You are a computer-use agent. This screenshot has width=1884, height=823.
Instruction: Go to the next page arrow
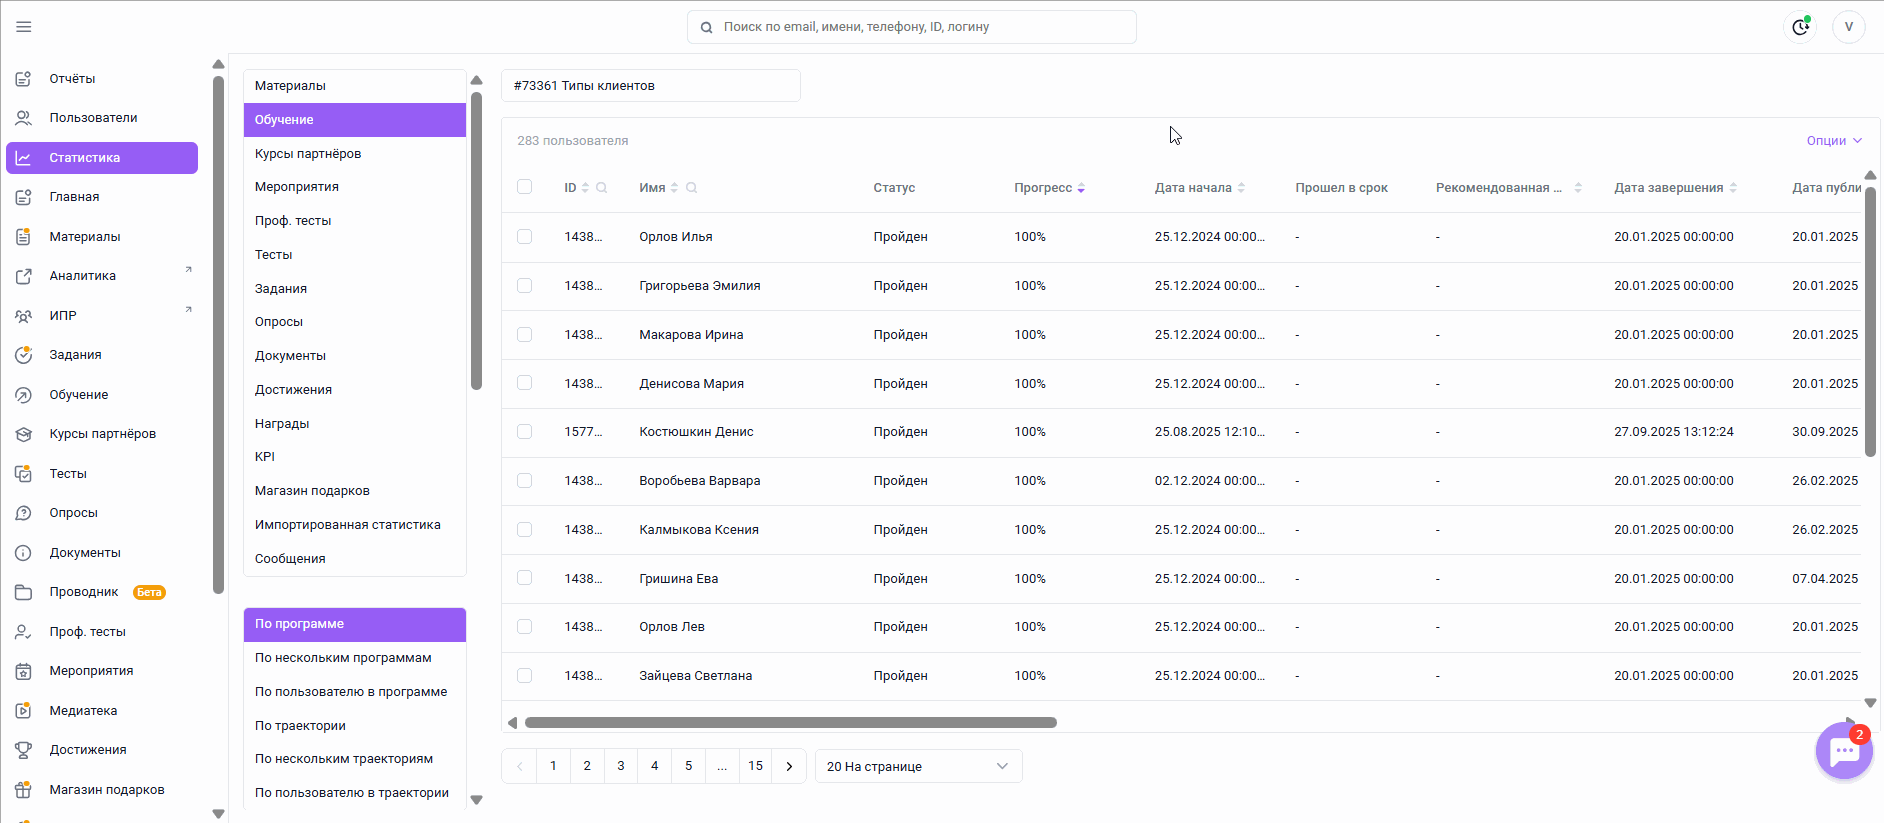click(x=789, y=766)
